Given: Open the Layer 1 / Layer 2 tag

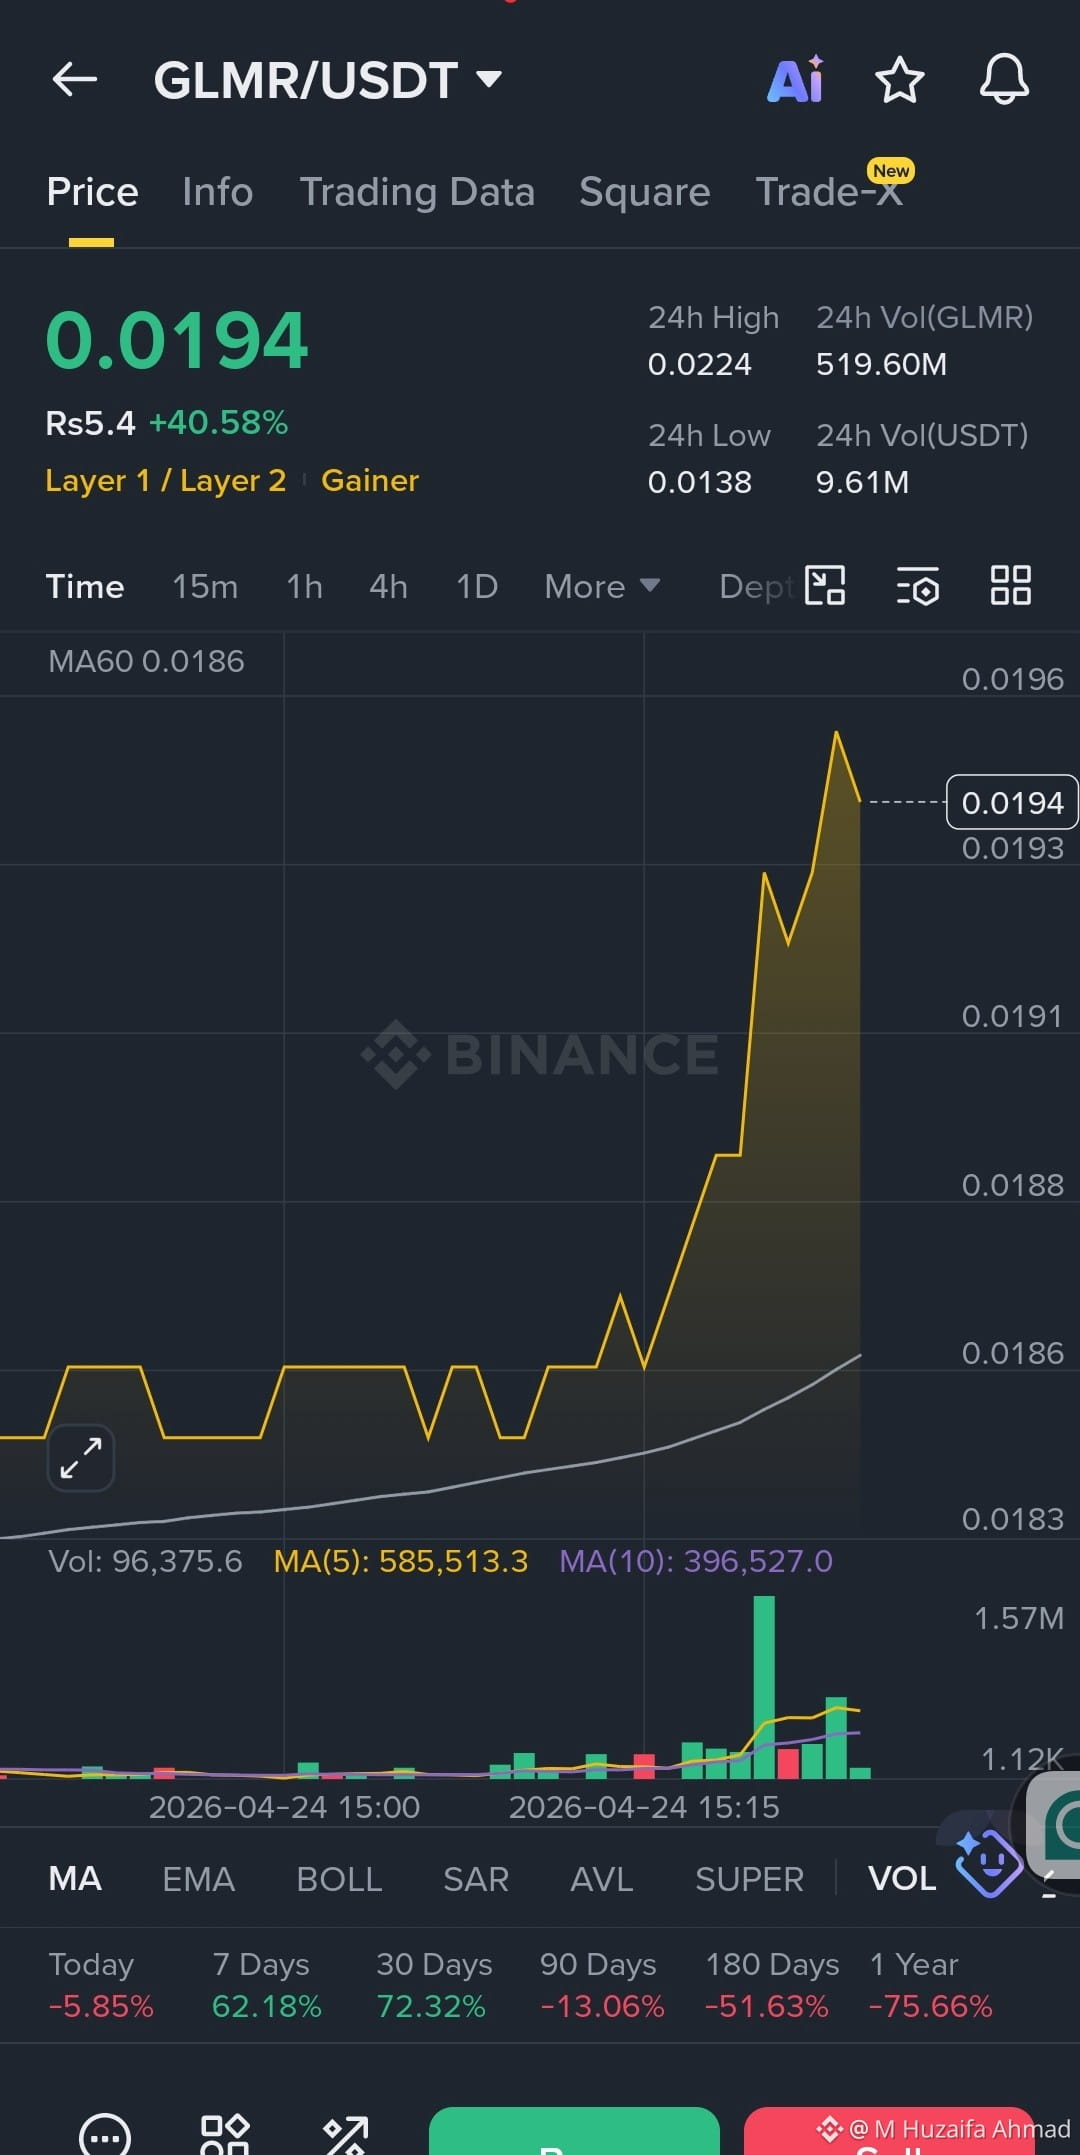Looking at the screenshot, I should pos(166,481).
